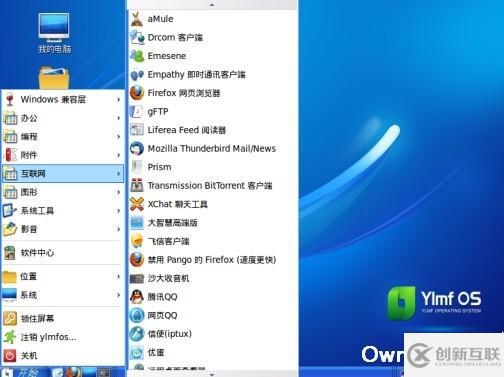
Task: Click the 大智慧高端版 icon
Action: click(x=137, y=223)
